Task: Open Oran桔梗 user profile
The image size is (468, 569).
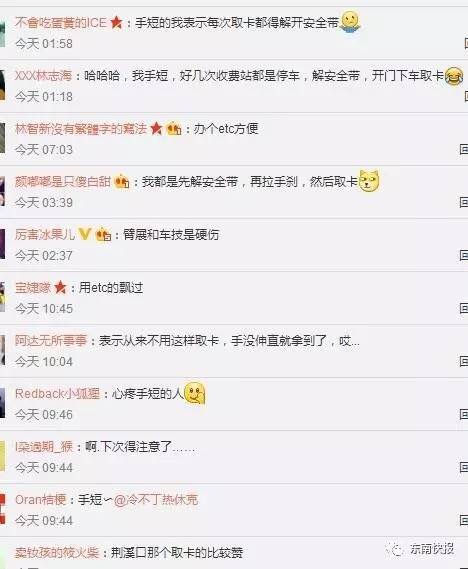Action: coord(41,500)
